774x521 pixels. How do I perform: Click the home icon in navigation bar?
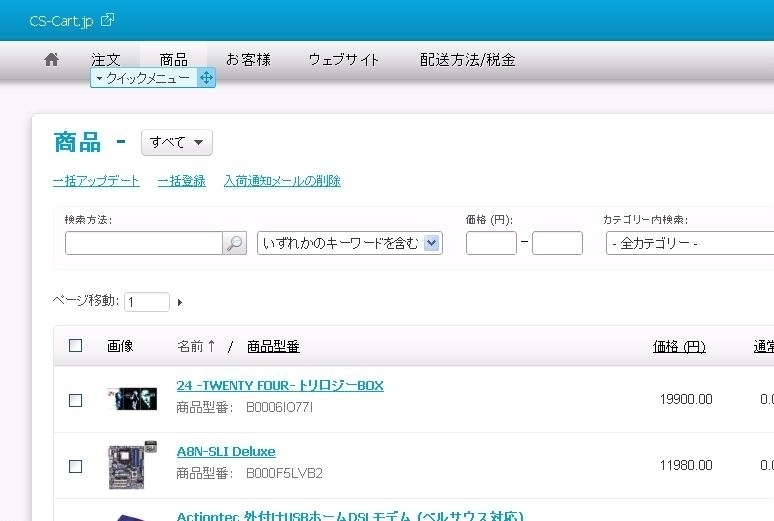point(52,60)
